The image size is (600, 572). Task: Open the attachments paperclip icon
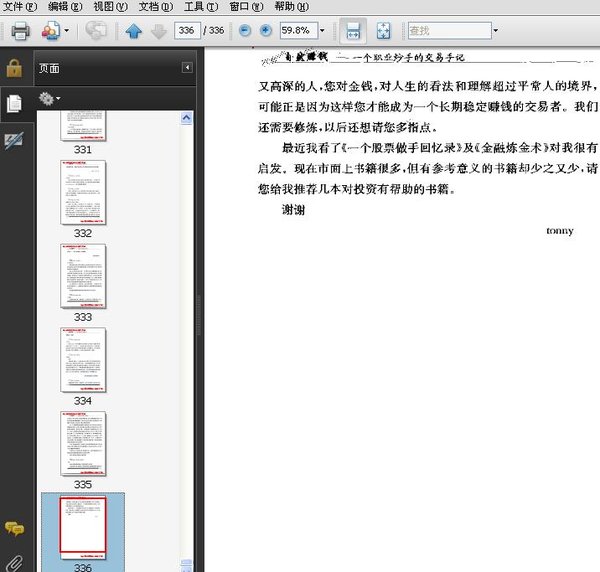(x=14, y=564)
